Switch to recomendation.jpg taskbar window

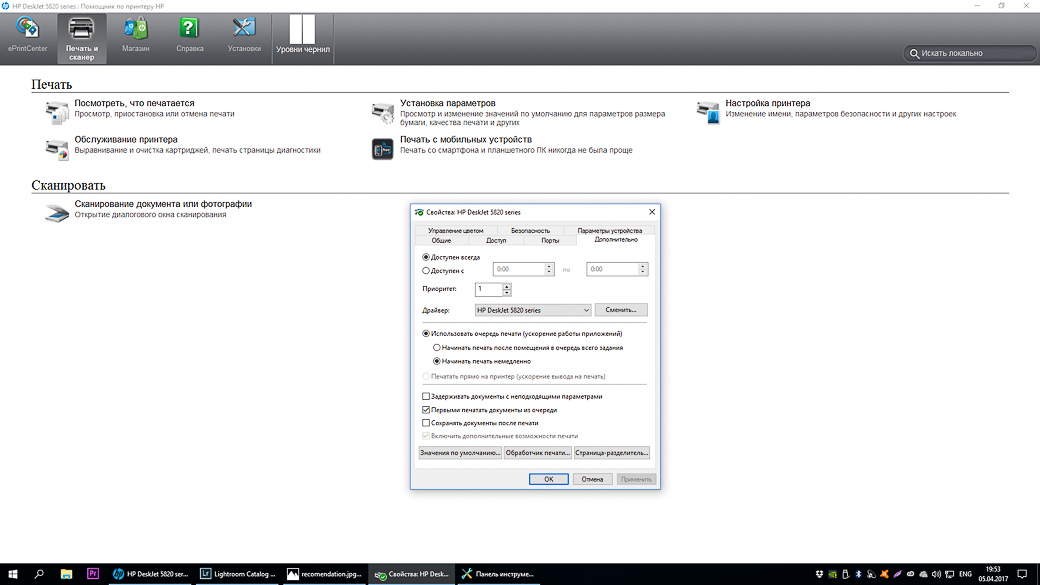325,574
